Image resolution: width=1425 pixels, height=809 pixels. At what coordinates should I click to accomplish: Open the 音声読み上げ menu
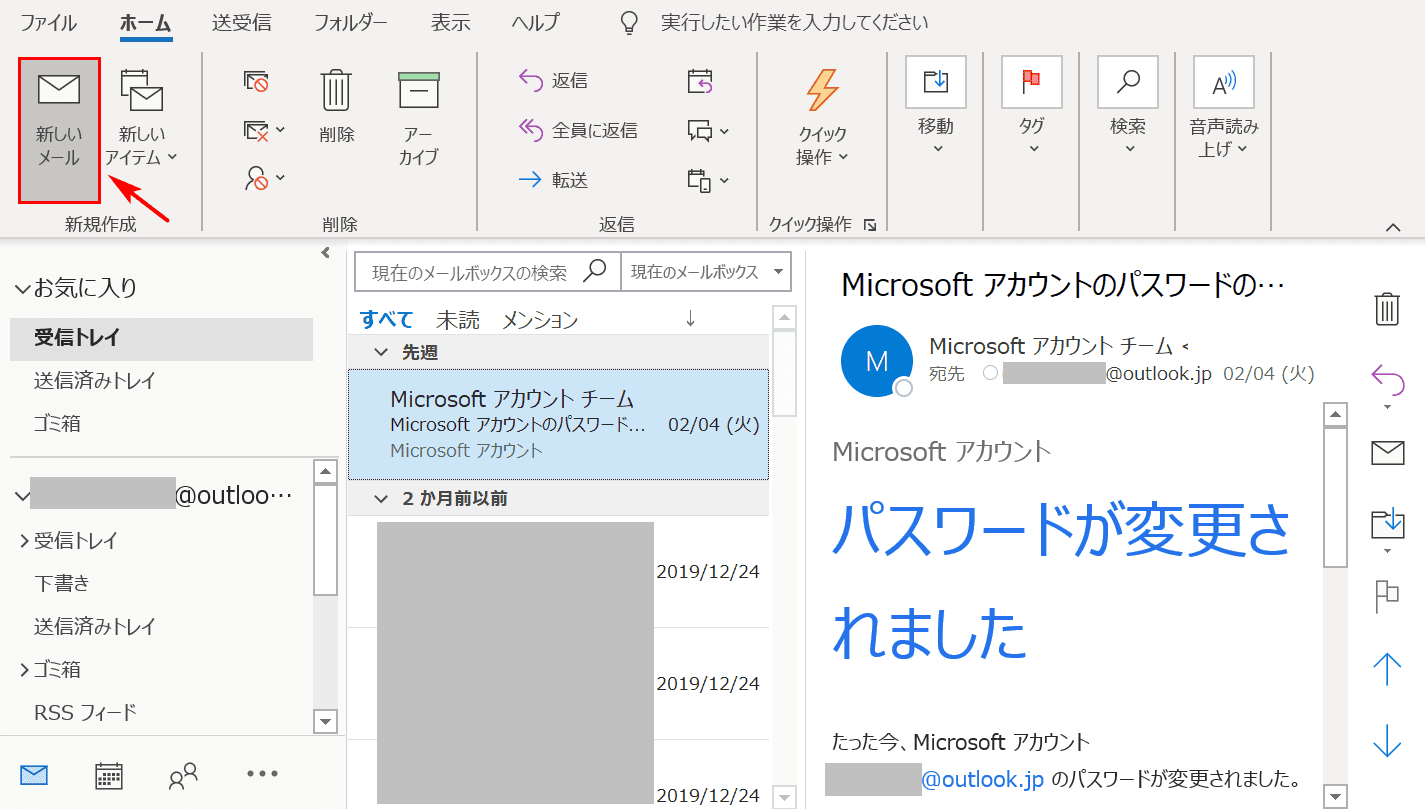pyautogui.click(x=1224, y=107)
